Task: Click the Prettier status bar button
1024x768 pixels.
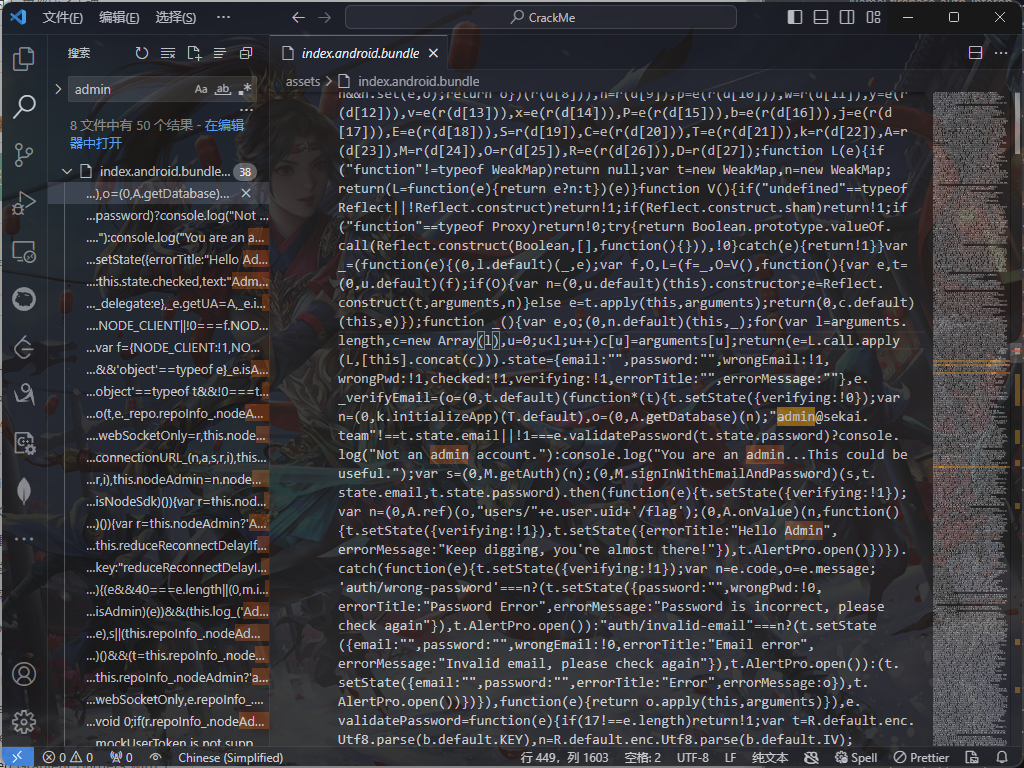Action: click(x=921, y=757)
